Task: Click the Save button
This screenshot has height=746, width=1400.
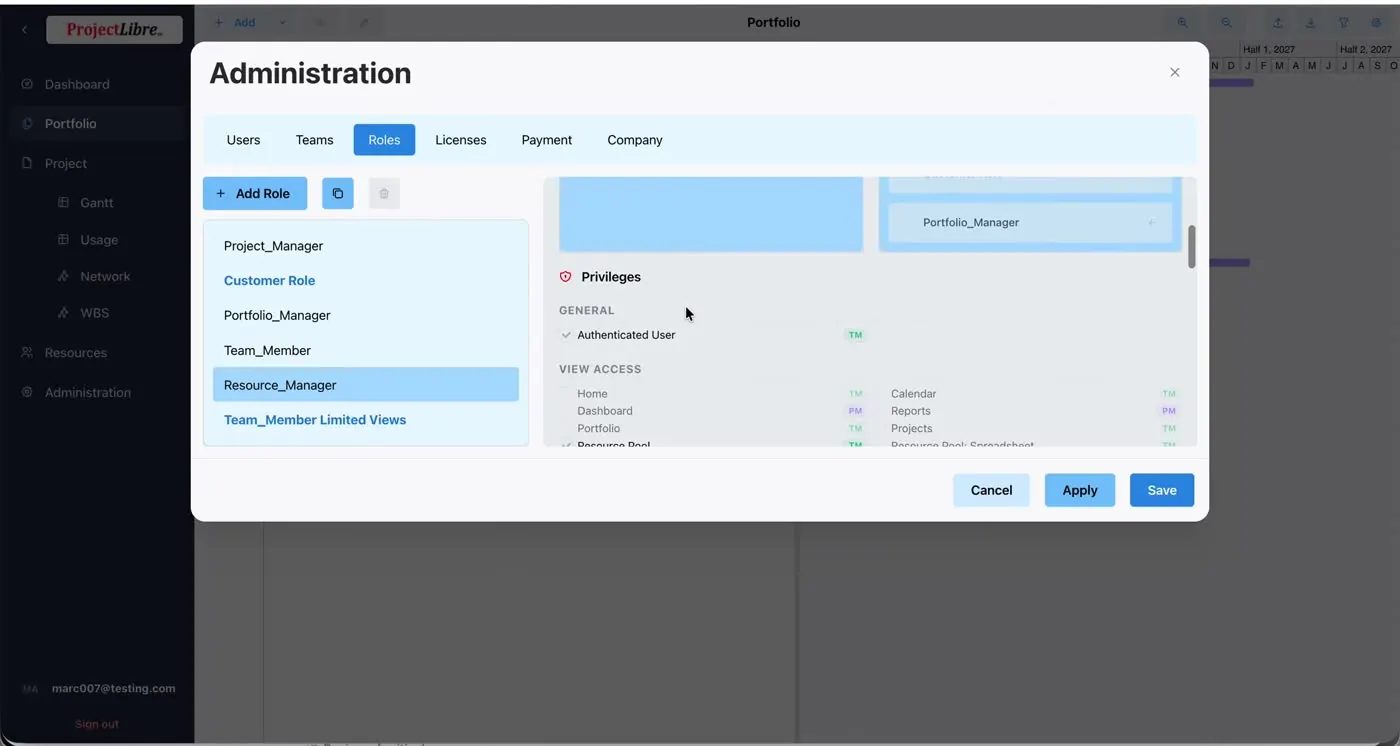Action: [1162, 490]
